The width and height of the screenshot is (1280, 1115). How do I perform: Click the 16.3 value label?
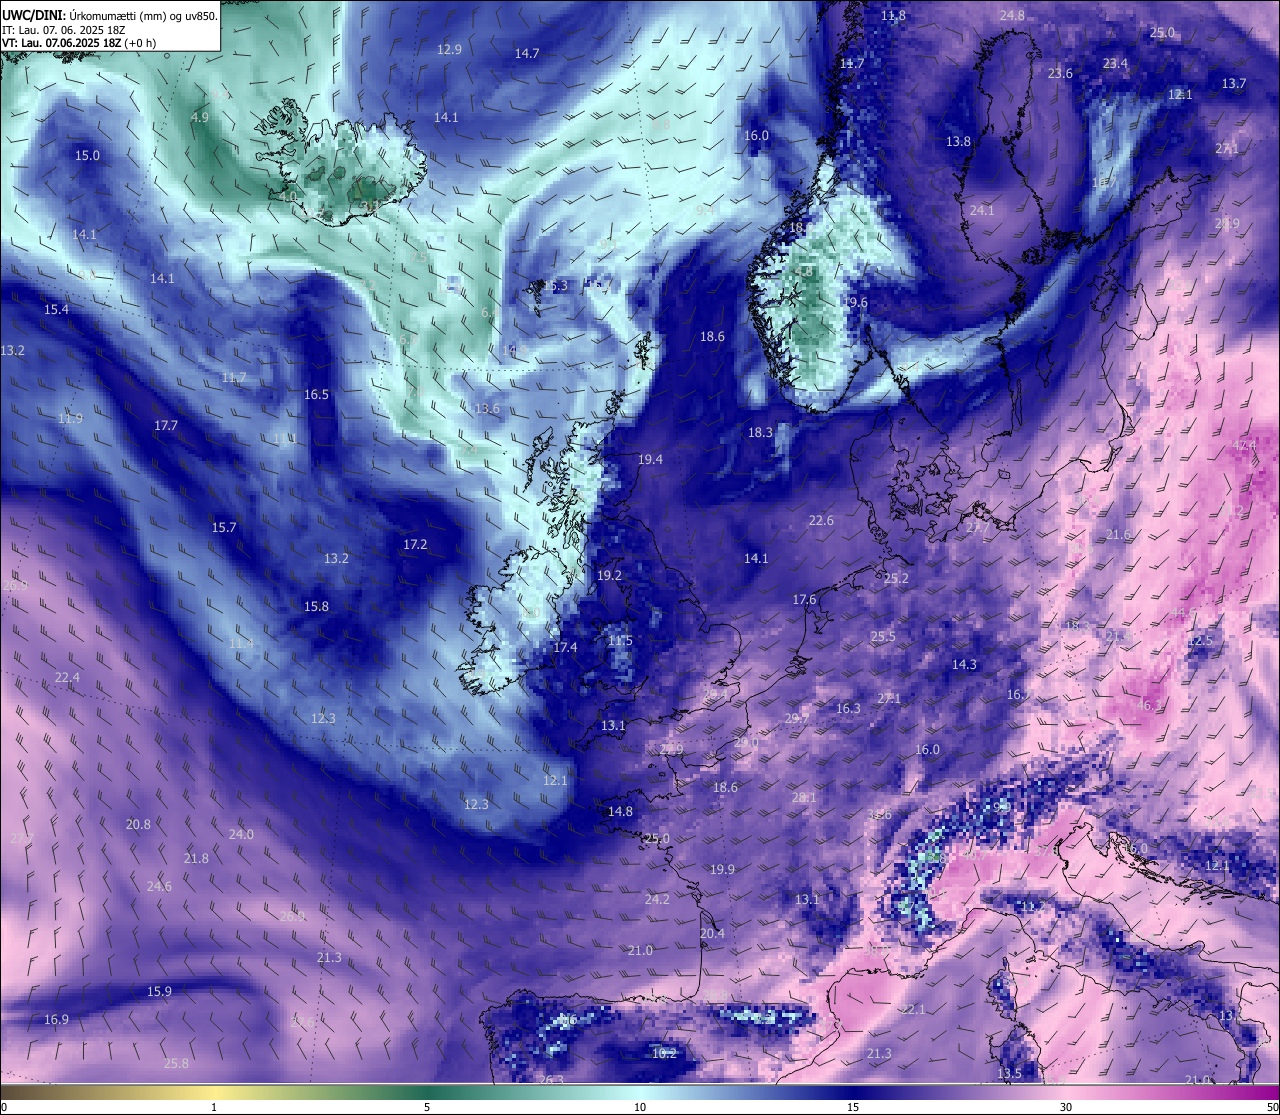(848, 709)
